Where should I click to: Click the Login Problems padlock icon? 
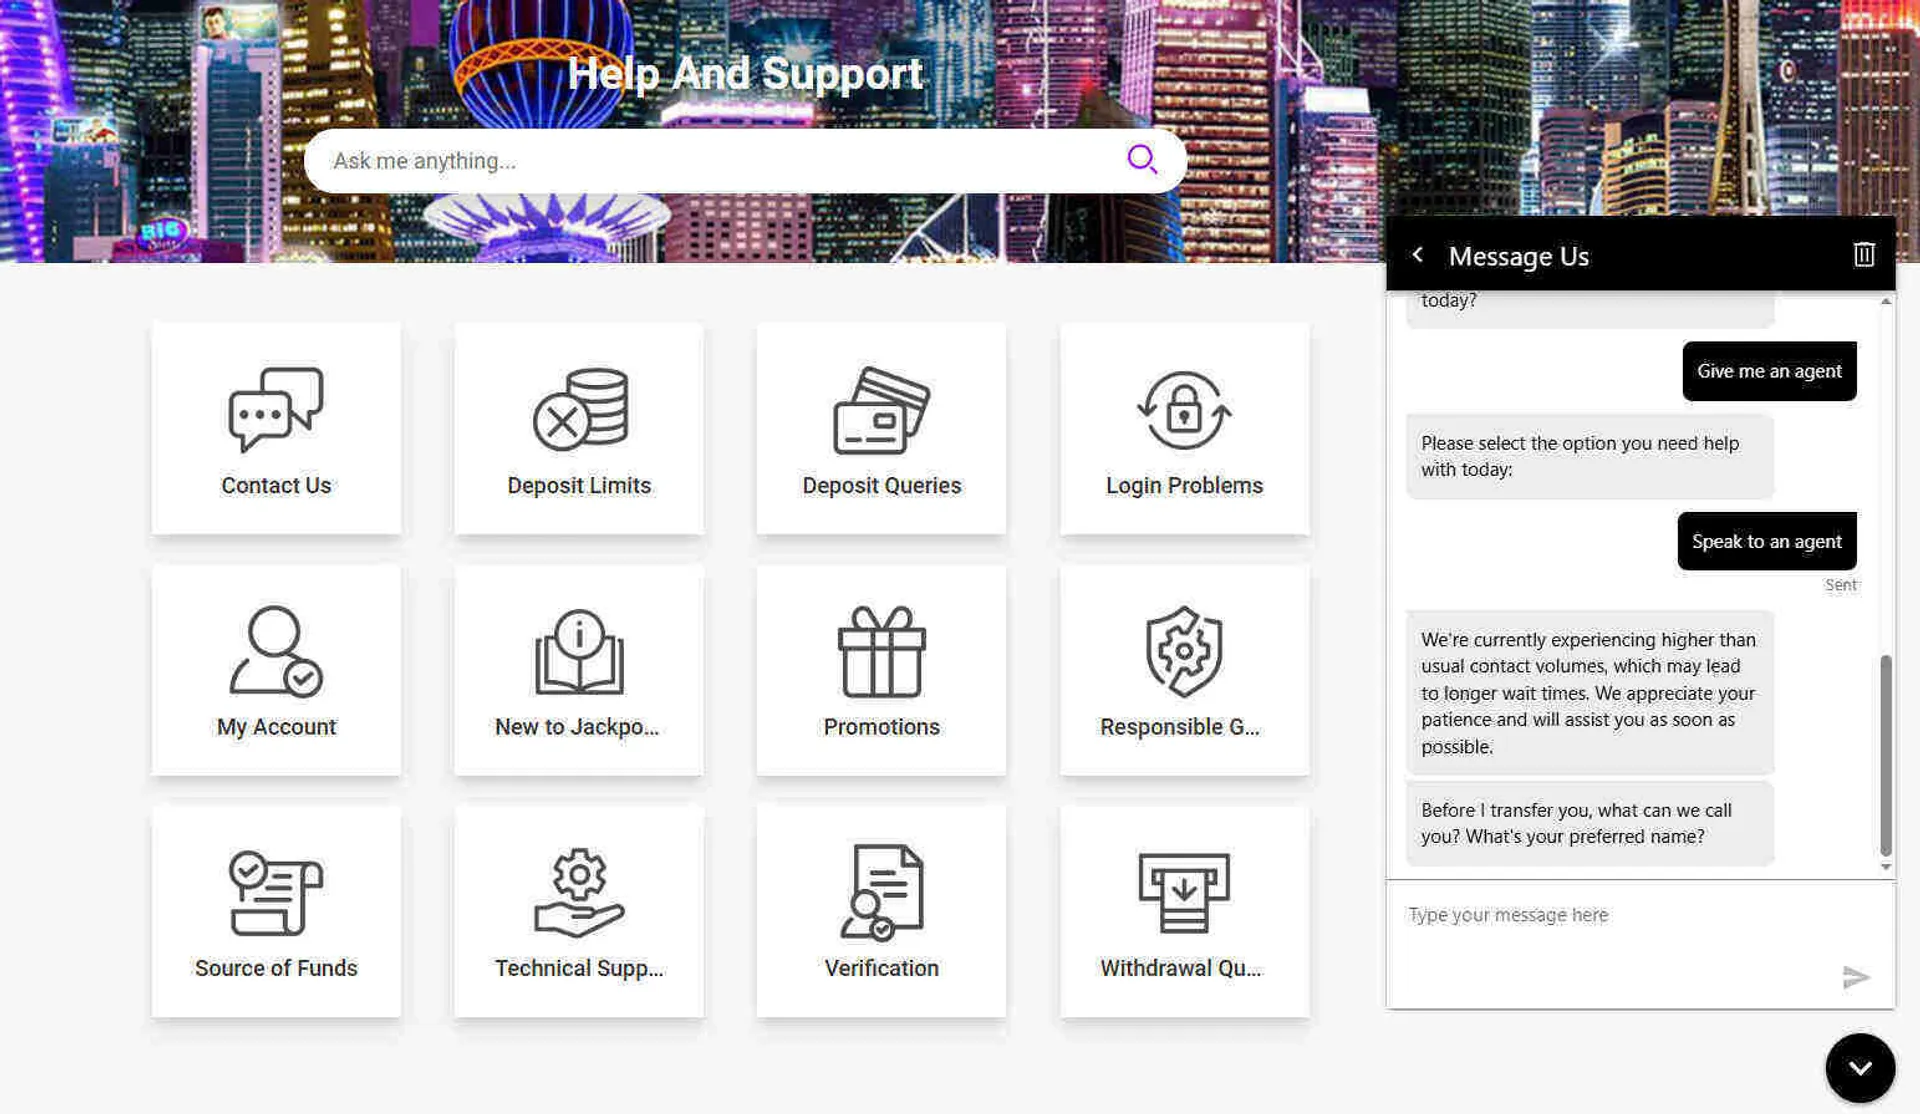tap(1184, 410)
